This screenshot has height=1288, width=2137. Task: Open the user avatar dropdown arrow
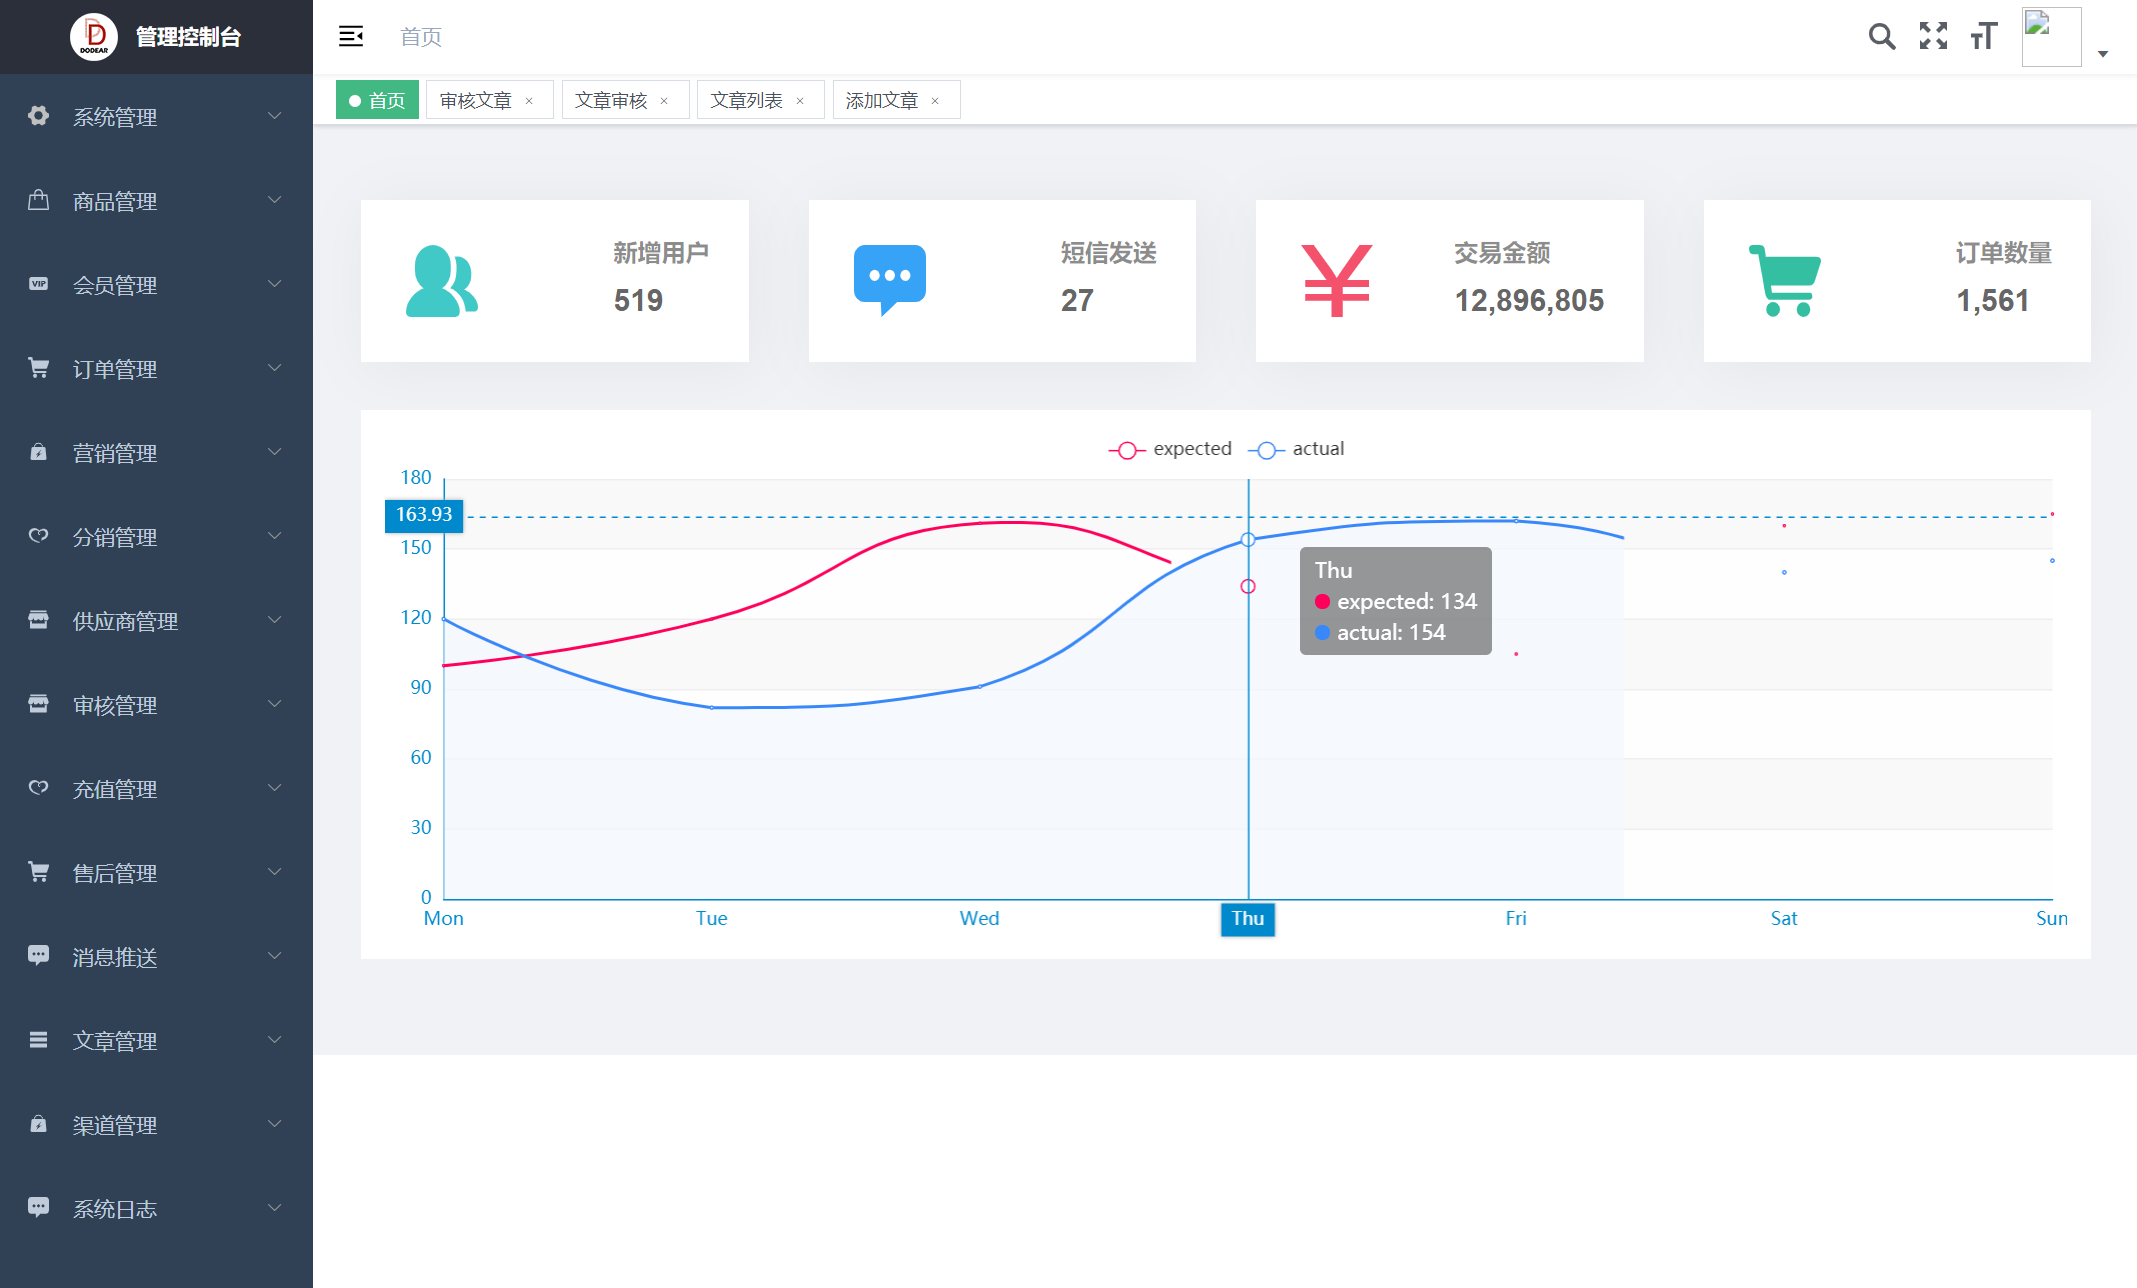pyautogui.click(x=2103, y=54)
